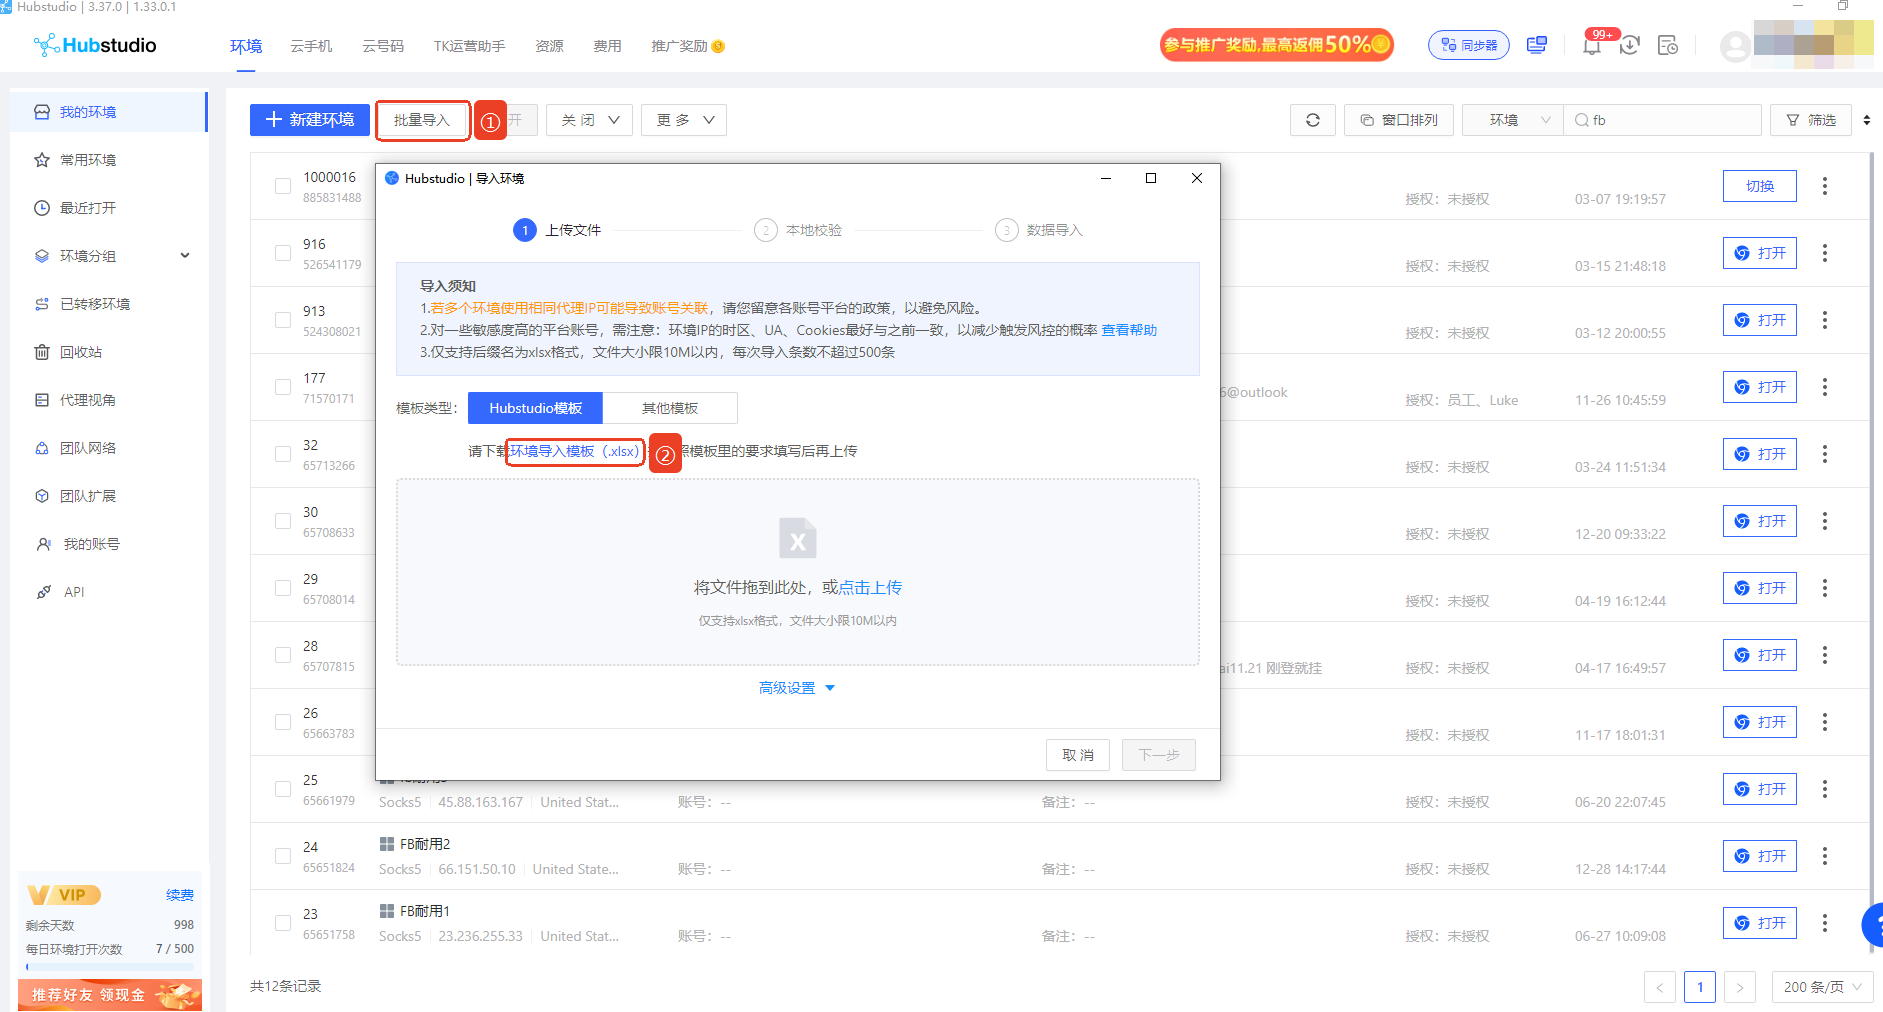Open the 云手机 top menu
The width and height of the screenshot is (1883, 1012).
[311, 46]
